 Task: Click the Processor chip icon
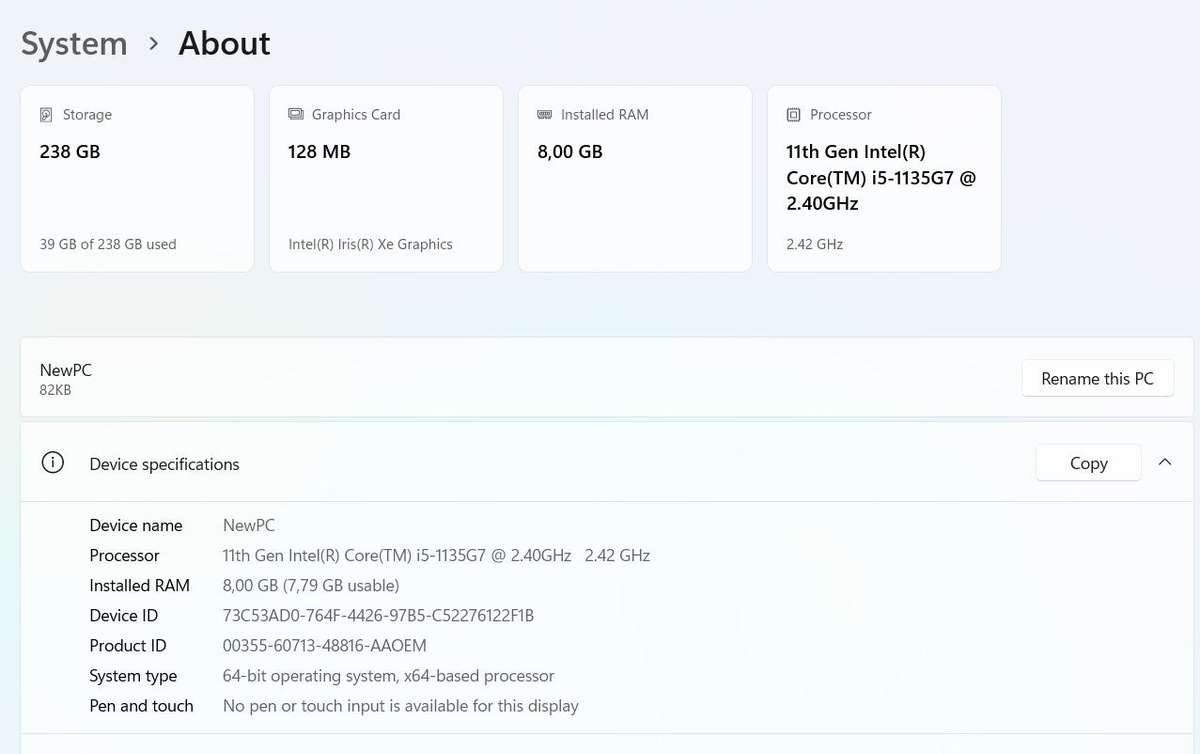coord(793,115)
